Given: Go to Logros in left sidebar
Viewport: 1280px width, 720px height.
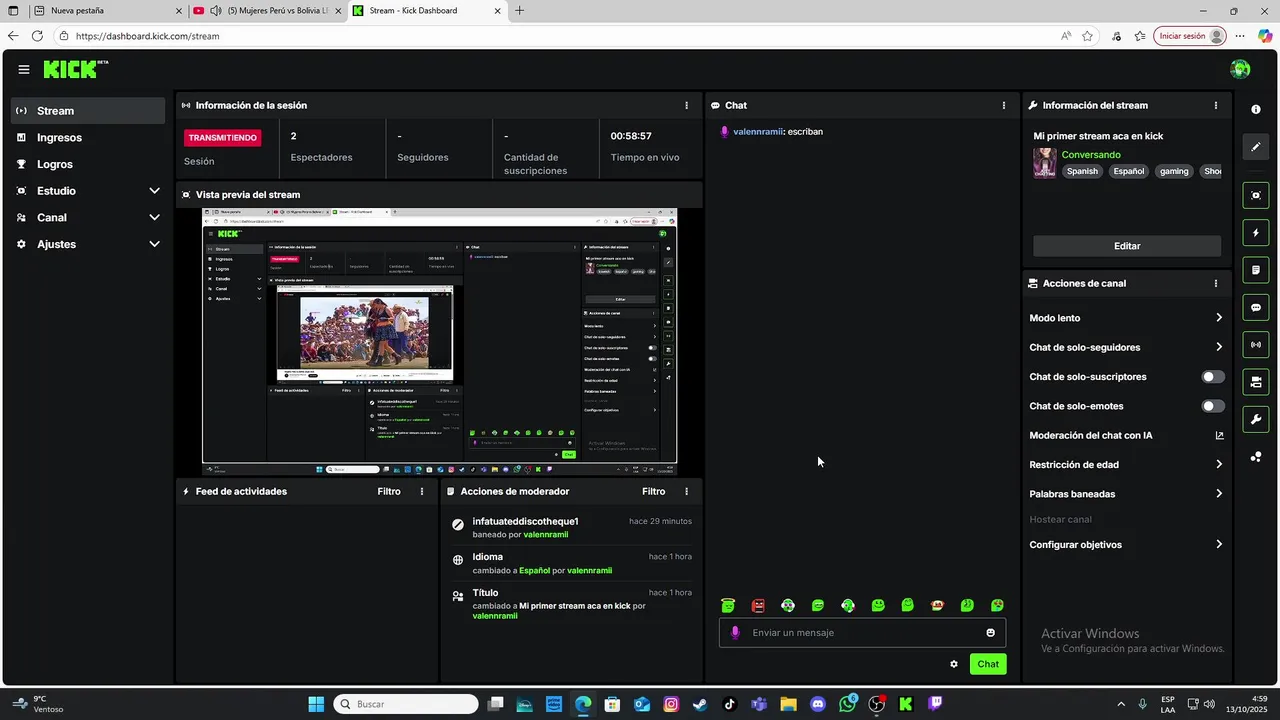Looking at the screenshot, I should [x=88, y=164].
